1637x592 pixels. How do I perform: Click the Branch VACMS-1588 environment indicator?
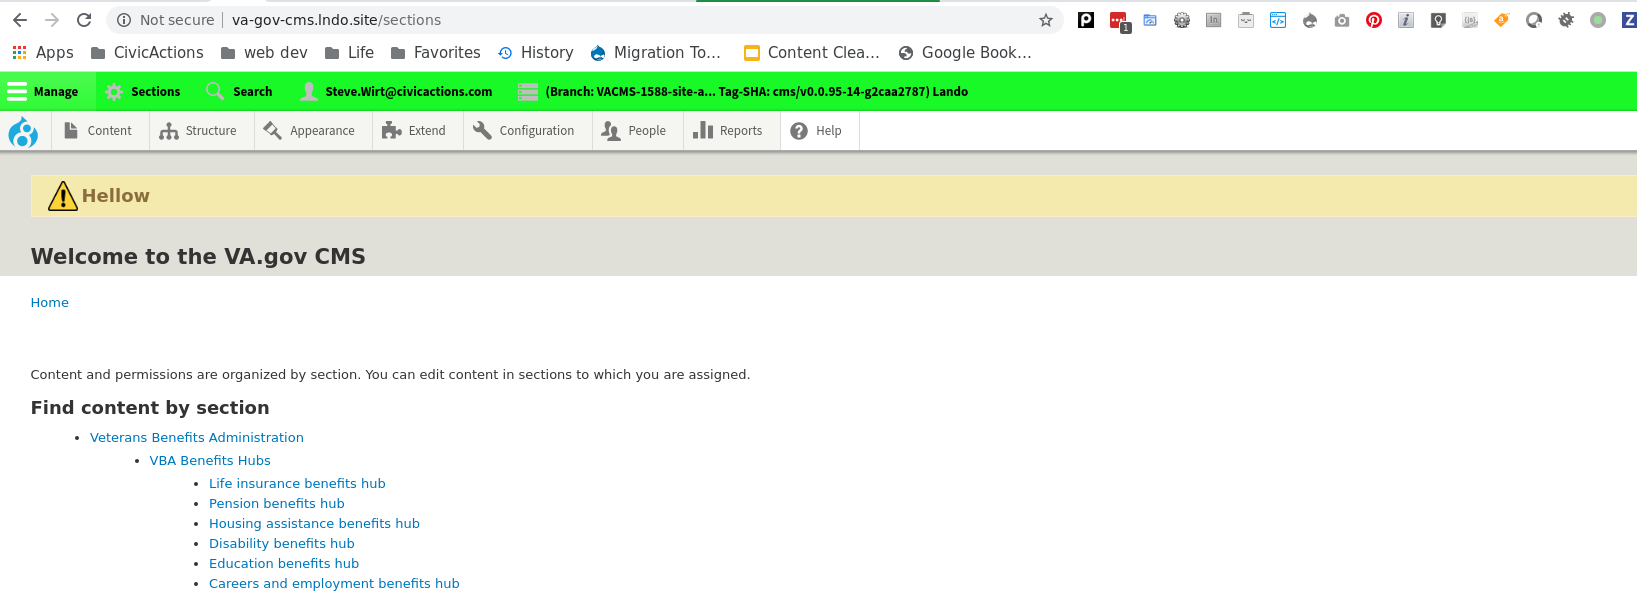click(x=743, y=91)
